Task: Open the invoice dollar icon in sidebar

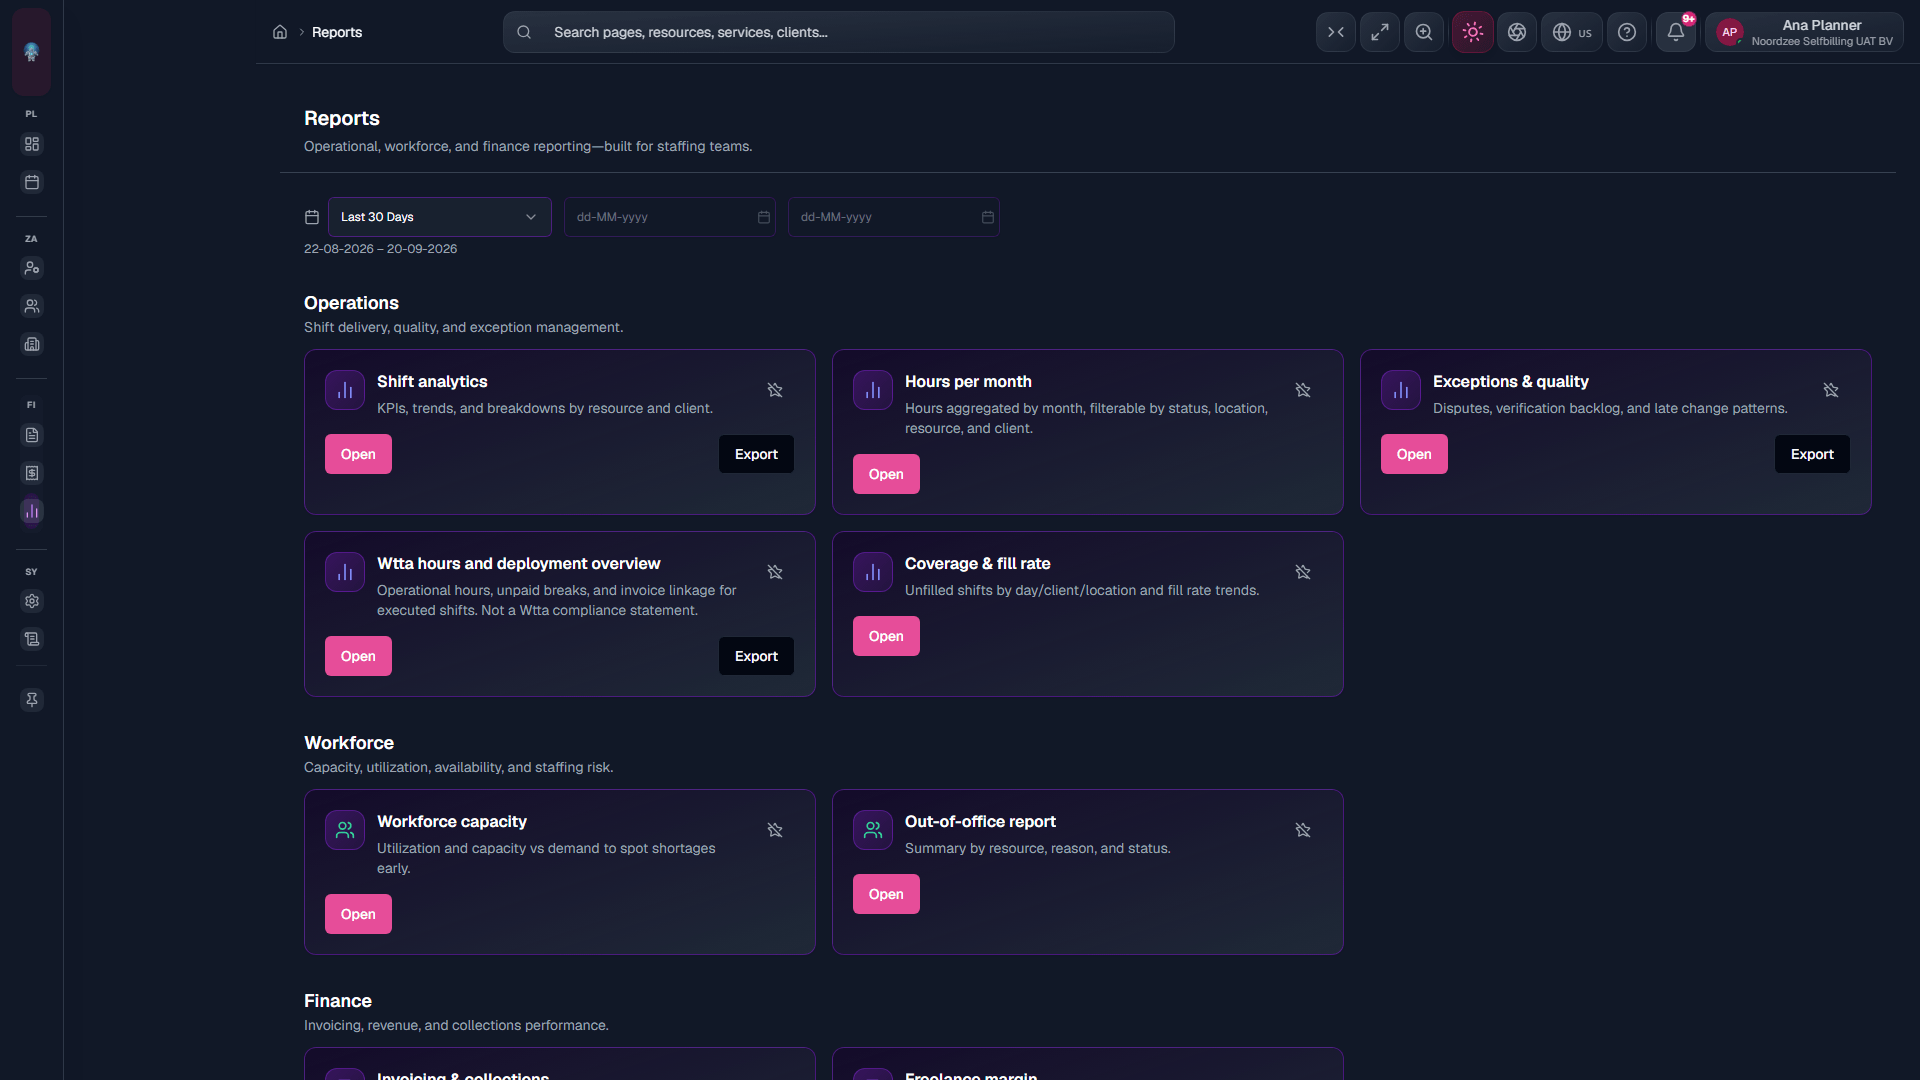Action: point(32,473)
